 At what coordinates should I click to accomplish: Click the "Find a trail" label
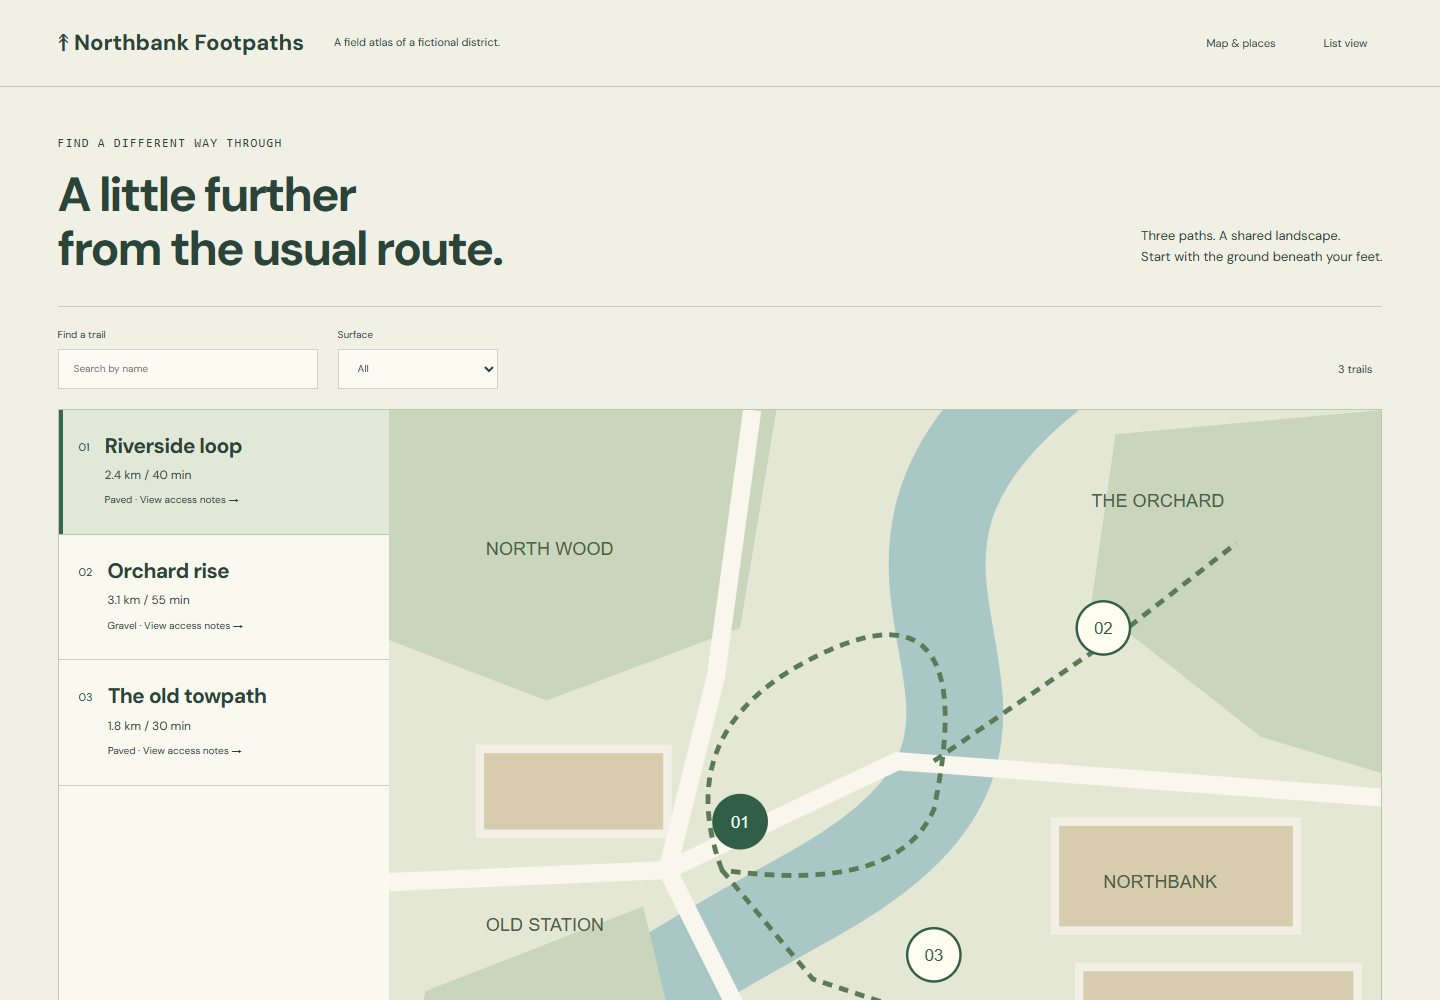pyautogui.click(x=82, y=335)
